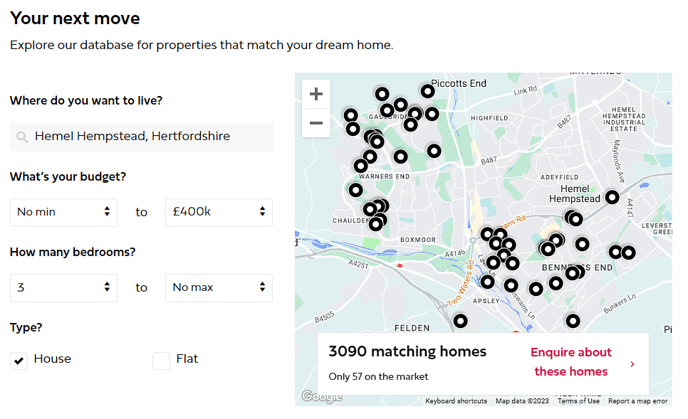Tick the Flat type checkbox

[x=161, y=360]
